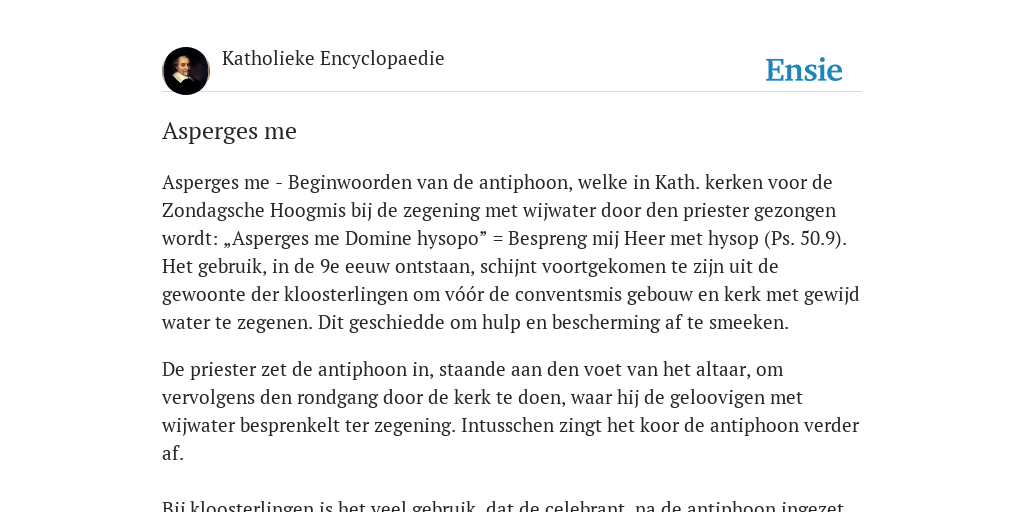Click the round author portrait avatar
This screenshot has width=1024, height=512.
tap(186, 71)
